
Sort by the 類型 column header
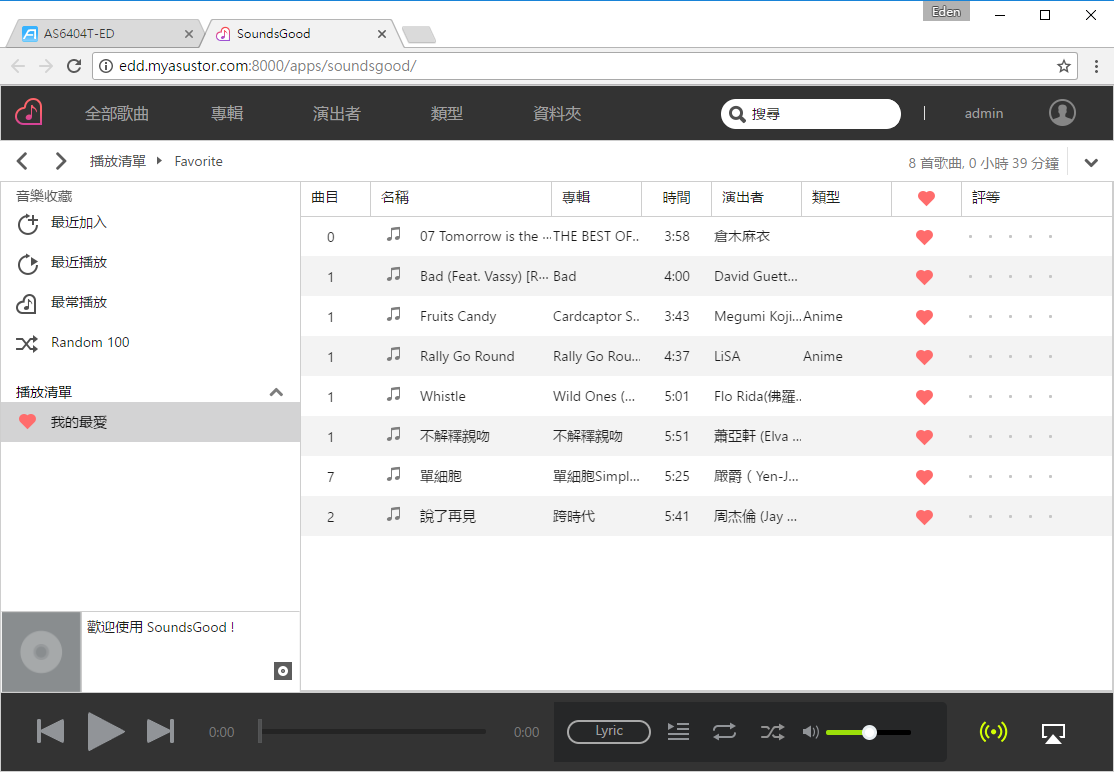tap(846, 198)
